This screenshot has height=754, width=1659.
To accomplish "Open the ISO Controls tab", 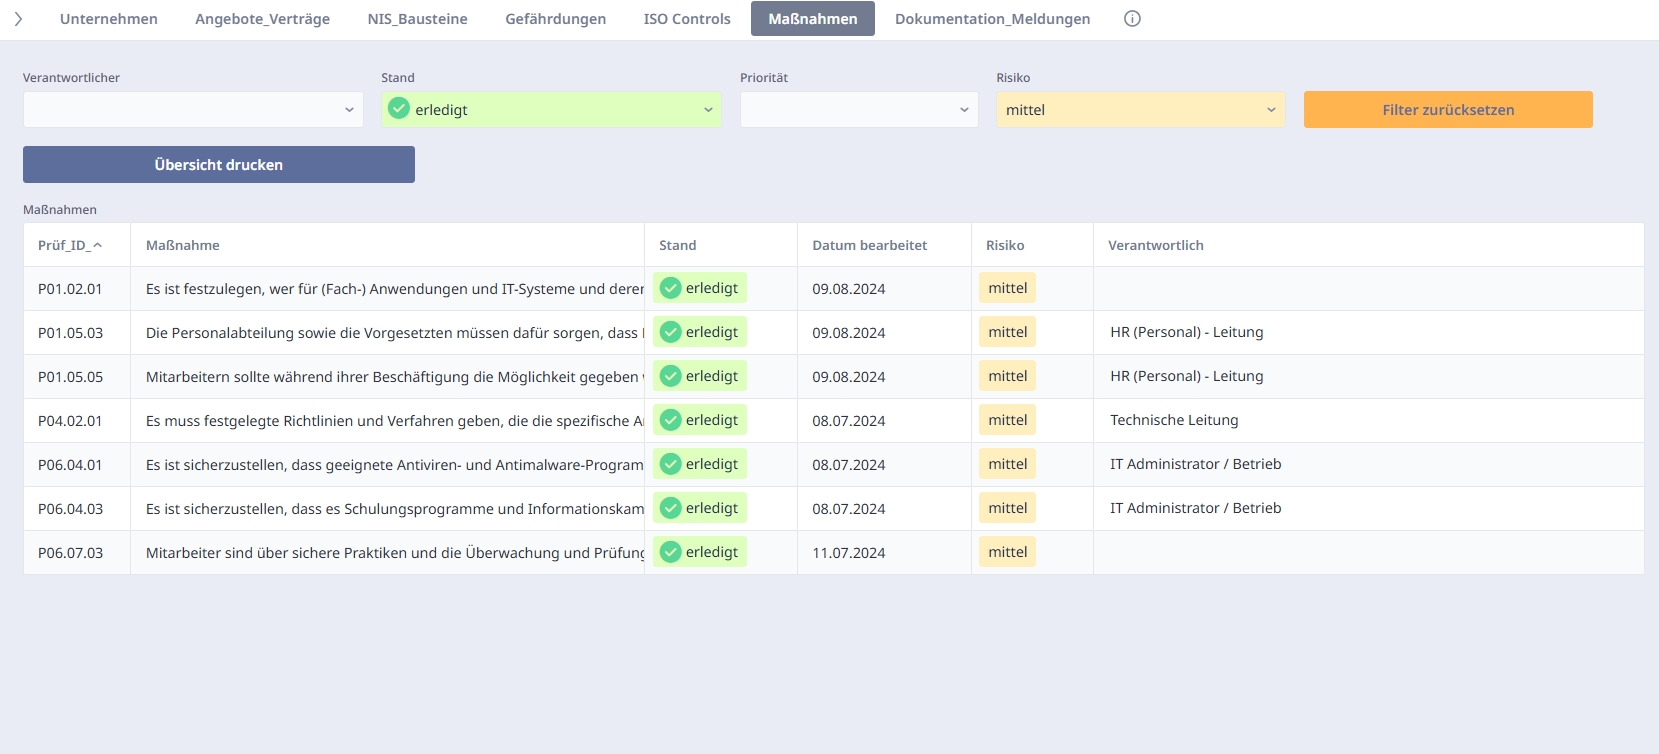I will 687,19.
